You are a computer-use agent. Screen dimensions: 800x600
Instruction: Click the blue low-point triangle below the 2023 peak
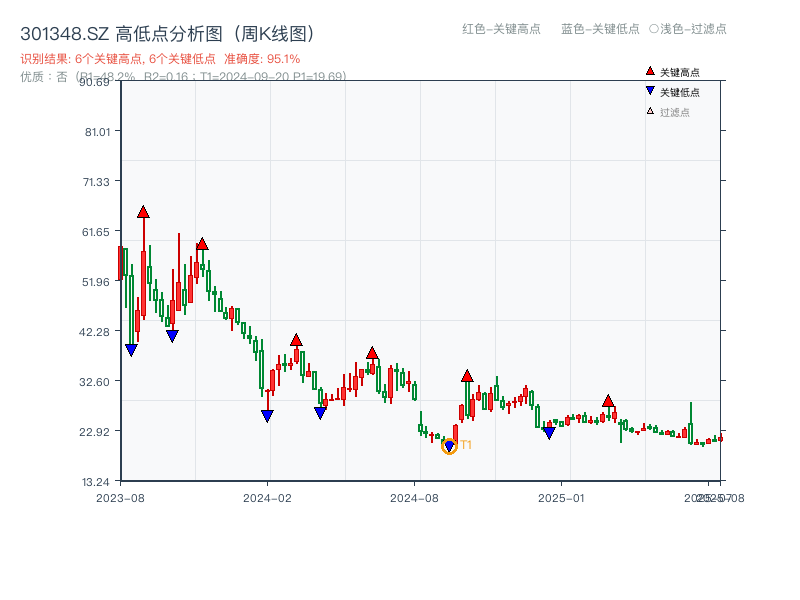(x=131, y=349)
